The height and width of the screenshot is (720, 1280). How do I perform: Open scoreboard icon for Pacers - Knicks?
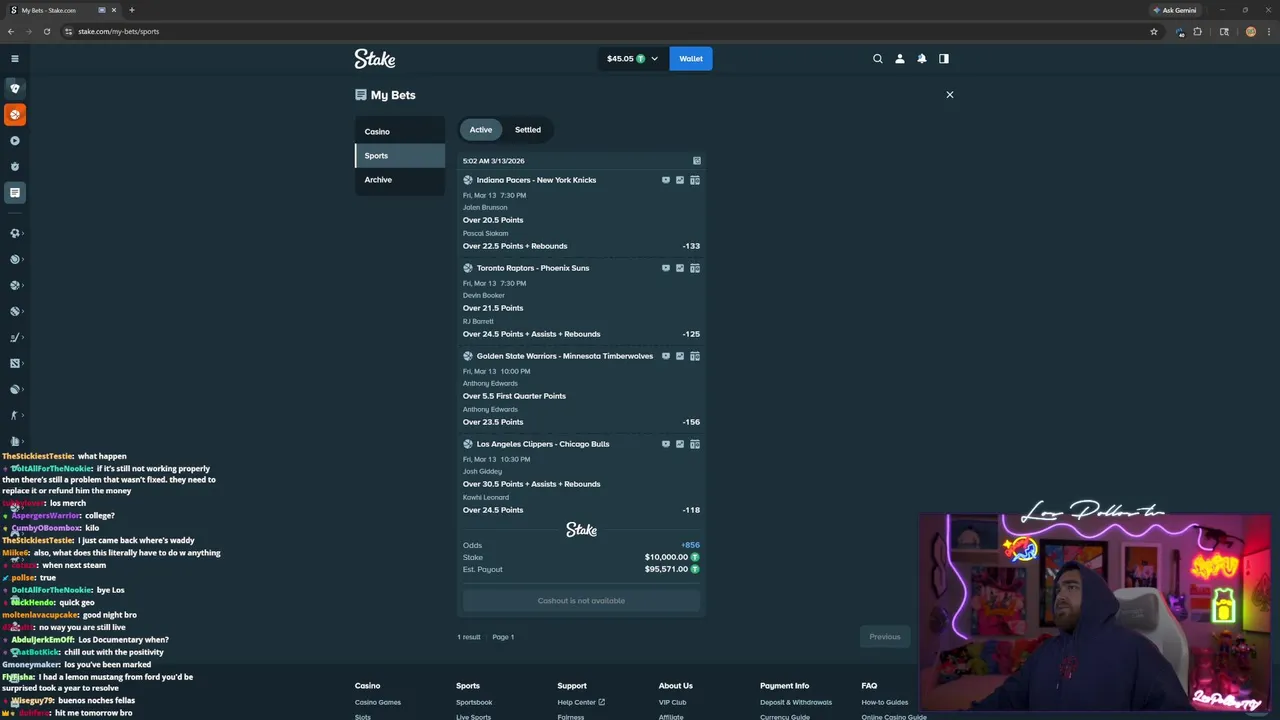[x=695, y=180]
